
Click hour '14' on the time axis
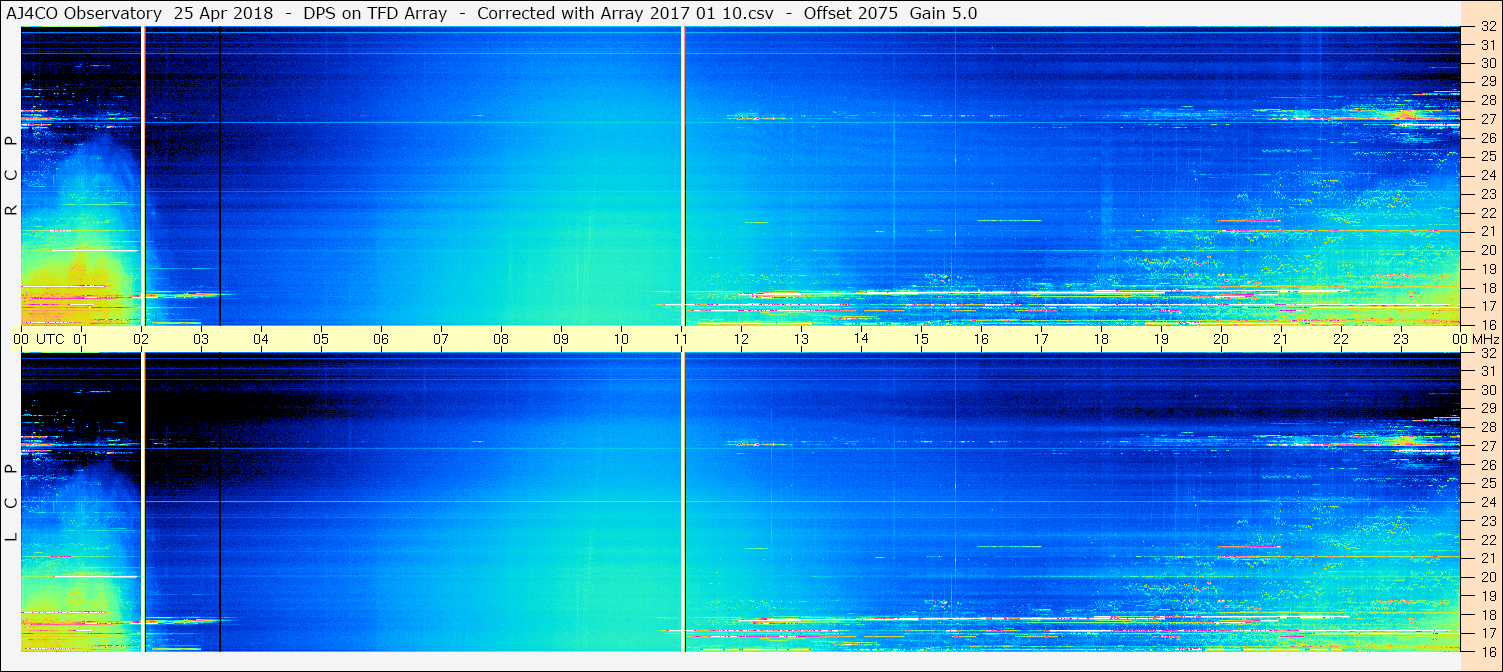pyautogui.click(x=861, y=339)
